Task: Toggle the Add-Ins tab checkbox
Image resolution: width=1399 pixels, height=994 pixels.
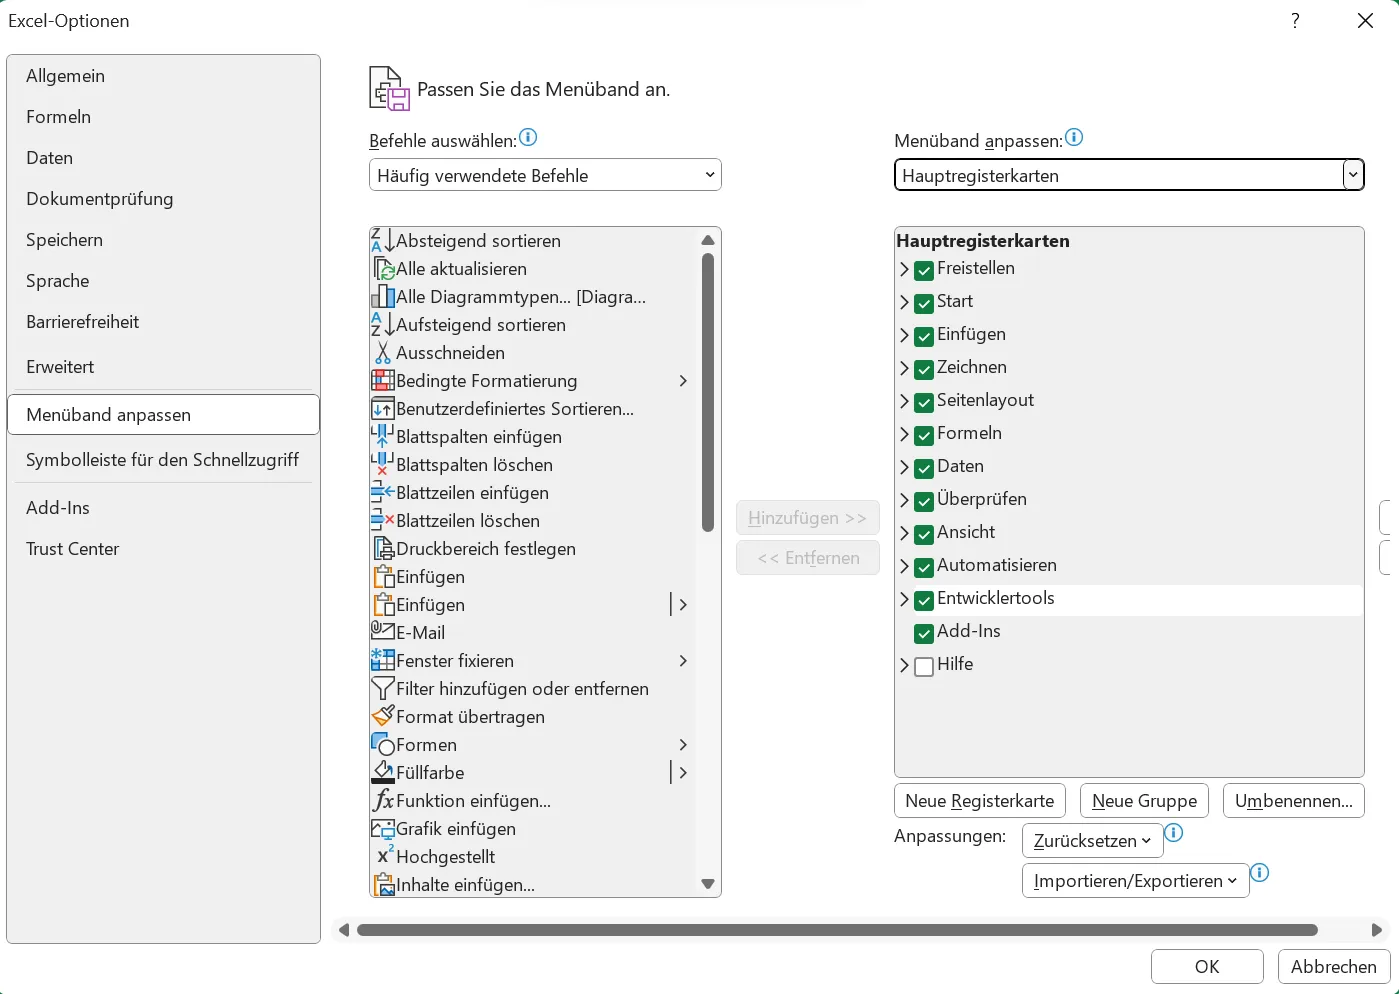Action: pyautogui.click(x=924, y=633)
